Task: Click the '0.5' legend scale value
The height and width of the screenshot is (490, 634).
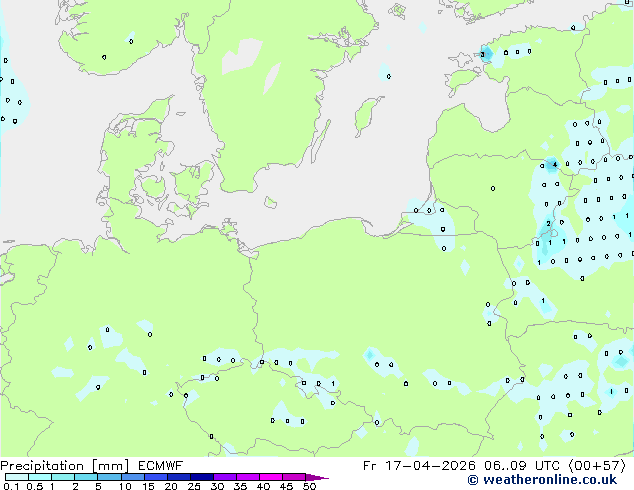Action: [35, 486]
